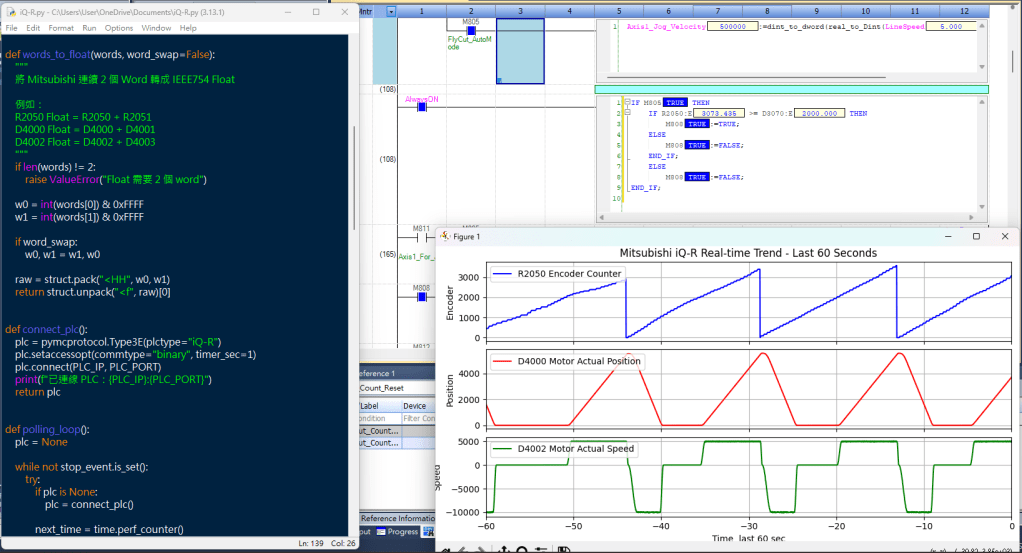Click the M805 contact in the ladder
The image size is (1022, 553).
tap(471, 30)
